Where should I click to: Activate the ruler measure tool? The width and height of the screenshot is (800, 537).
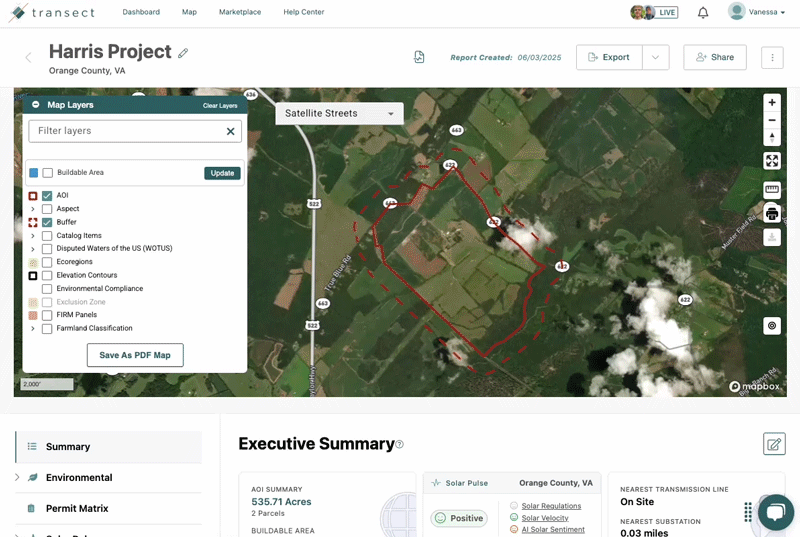pyautogui.click(x=771, y=189)
